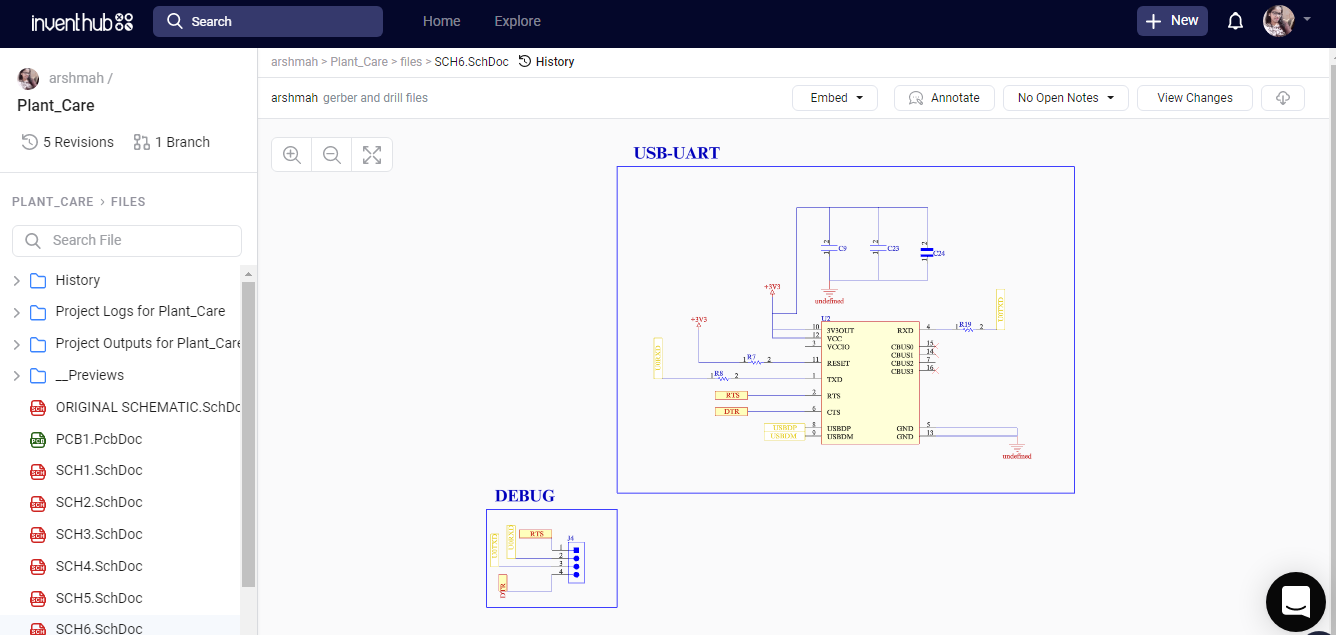Click the file search magnifier icon

33,240
